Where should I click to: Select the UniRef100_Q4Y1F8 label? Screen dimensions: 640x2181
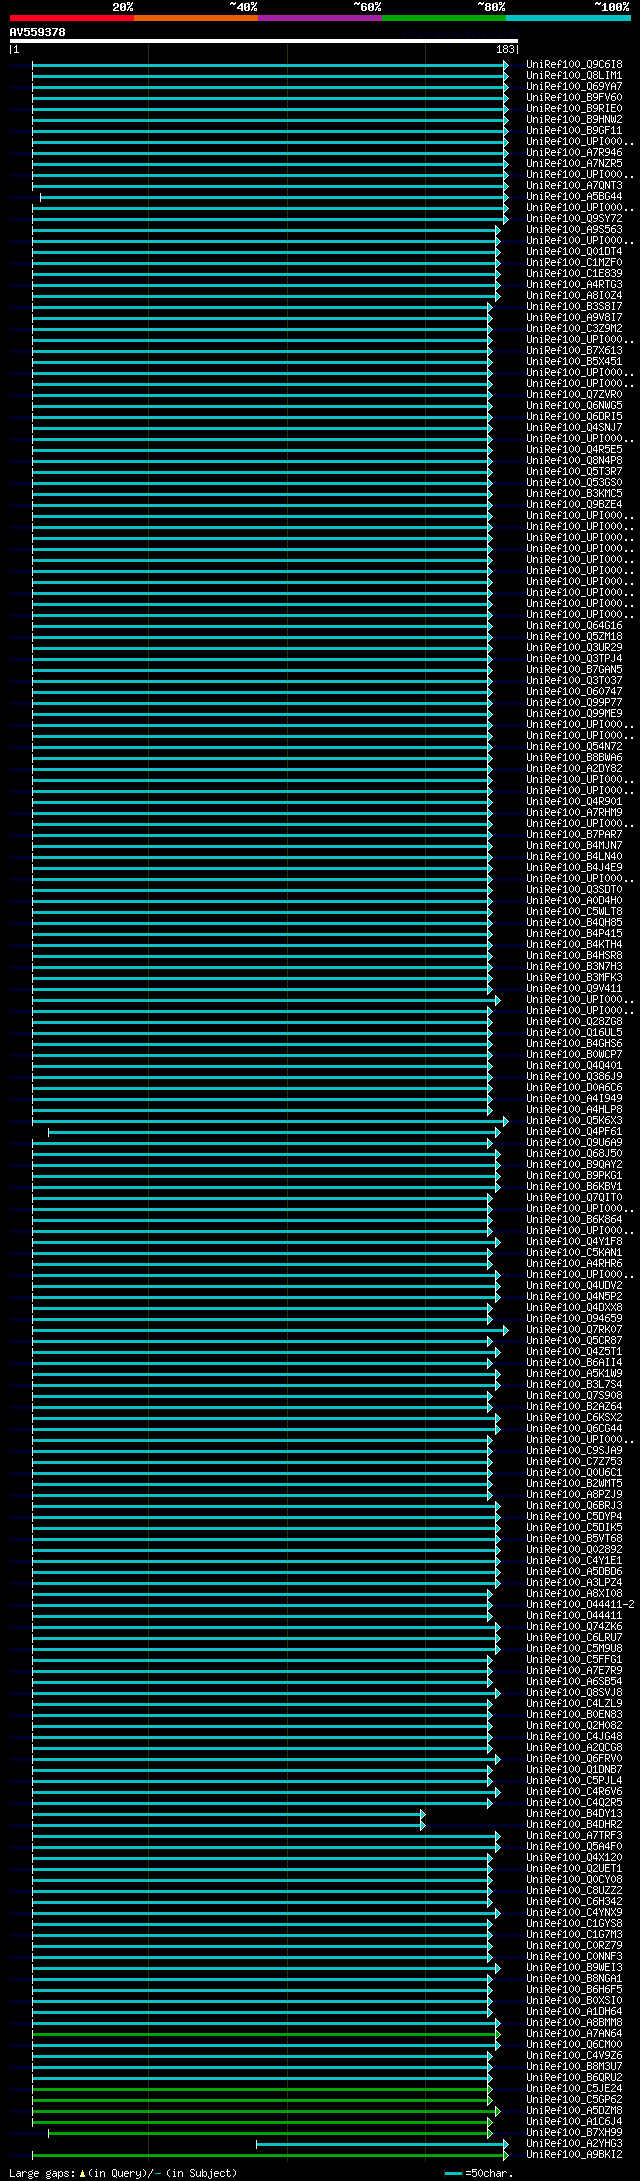click(x=574, y=1242)
